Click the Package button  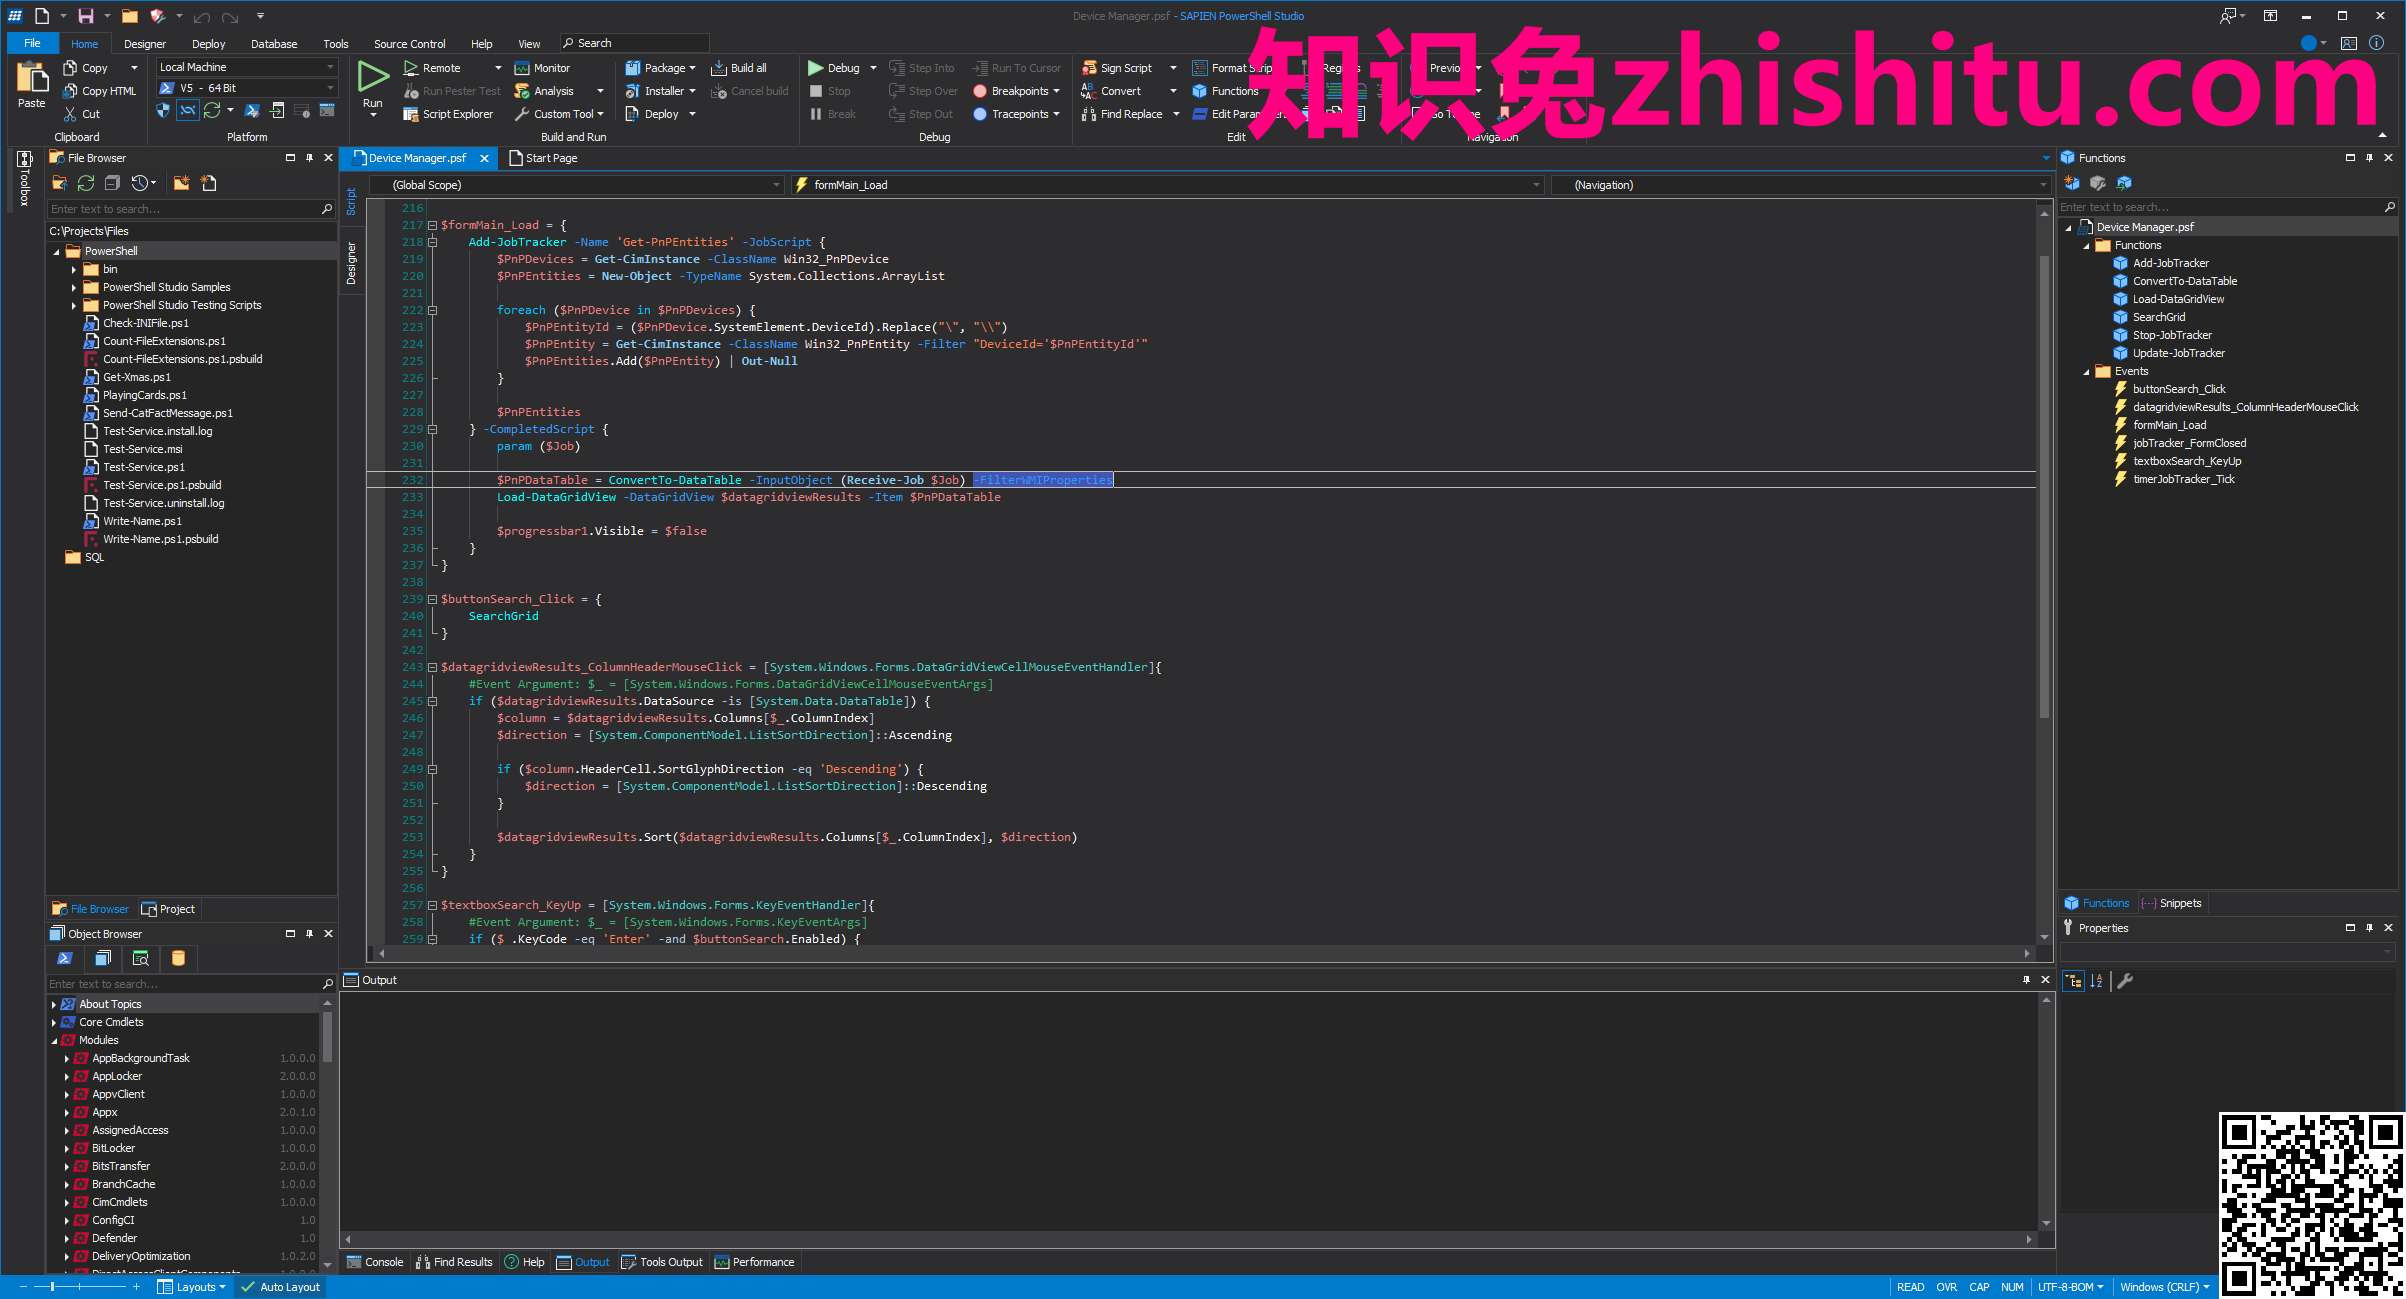660,68
